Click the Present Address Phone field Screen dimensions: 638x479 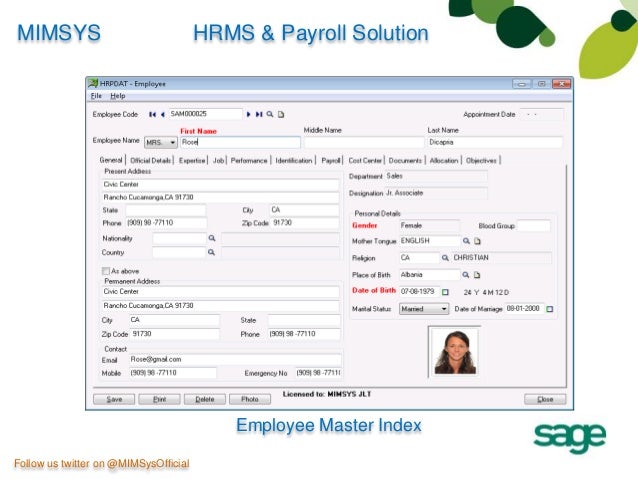166,223
